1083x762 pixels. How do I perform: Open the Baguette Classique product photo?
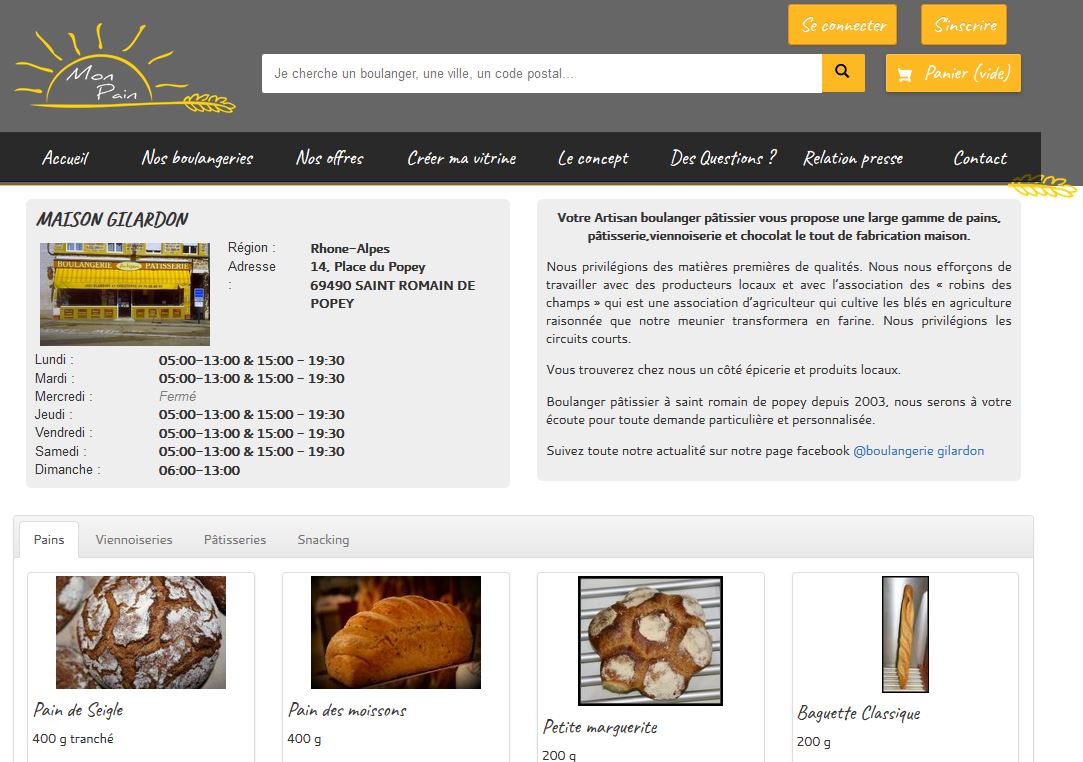[x=905, y=634]
